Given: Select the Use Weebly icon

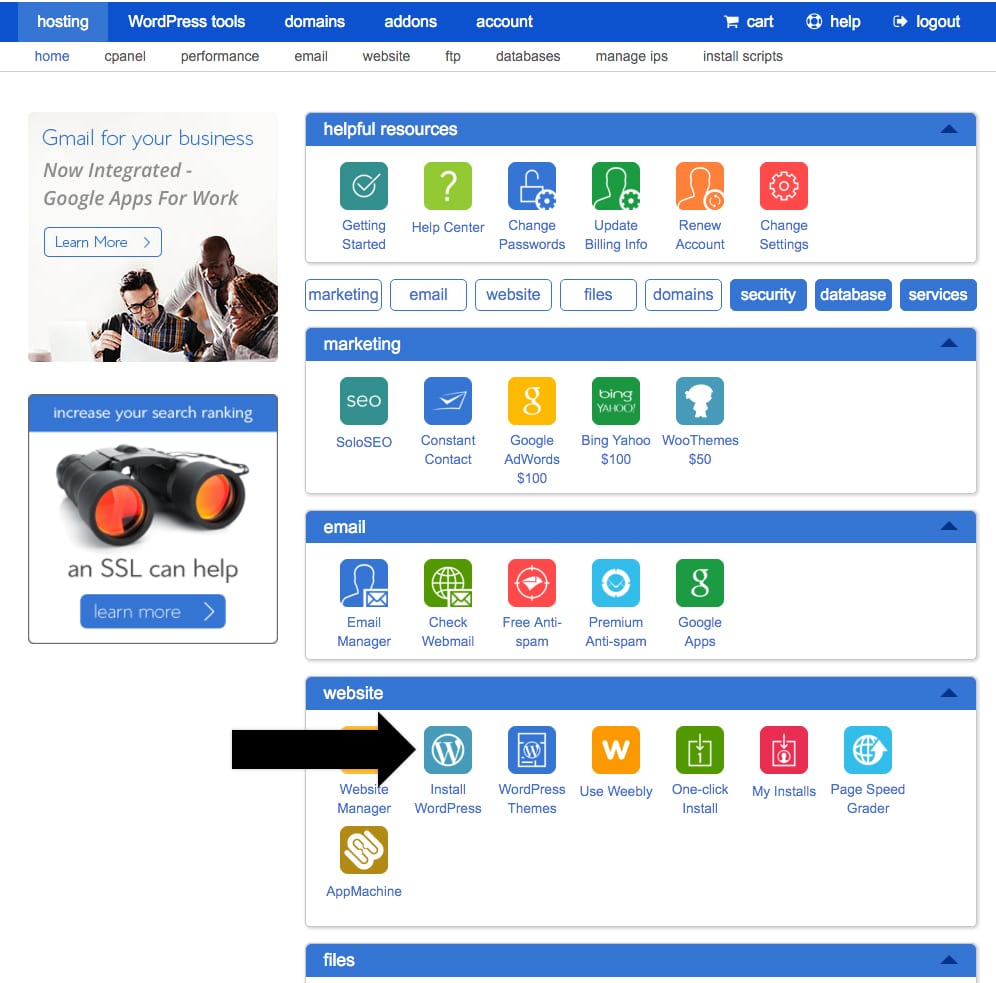Looking at the screenshot, I should [616, 750].
